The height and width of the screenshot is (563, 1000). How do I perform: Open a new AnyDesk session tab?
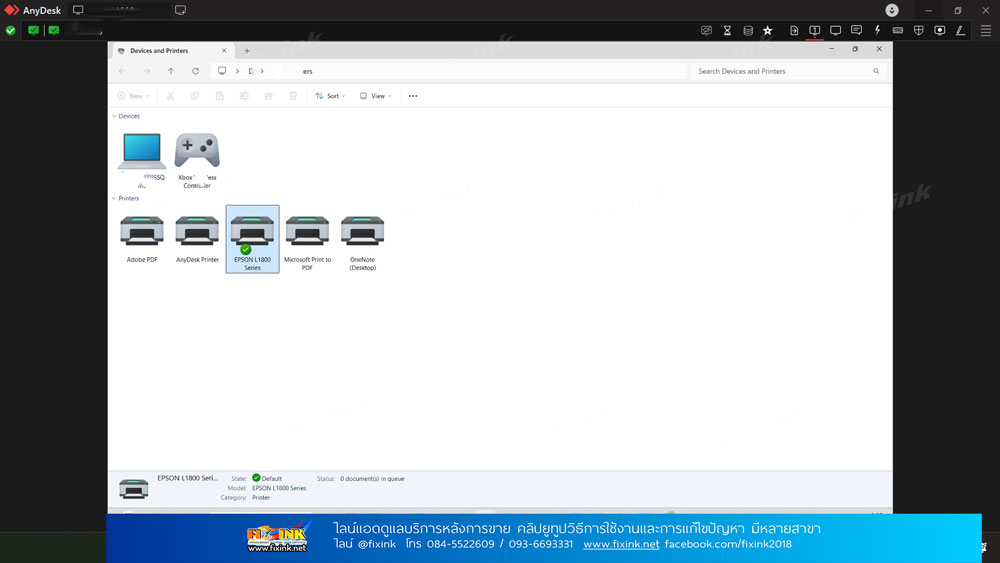(180, 10)
